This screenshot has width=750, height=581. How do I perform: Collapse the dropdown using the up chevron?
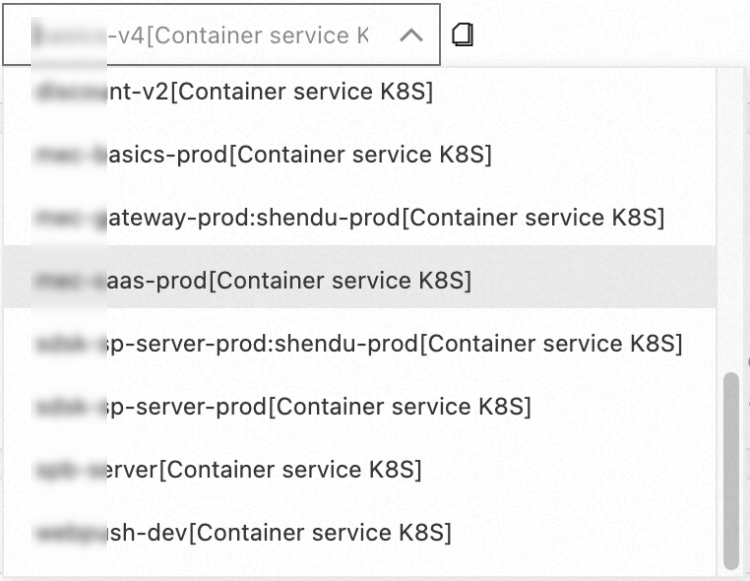pos(411,36)
